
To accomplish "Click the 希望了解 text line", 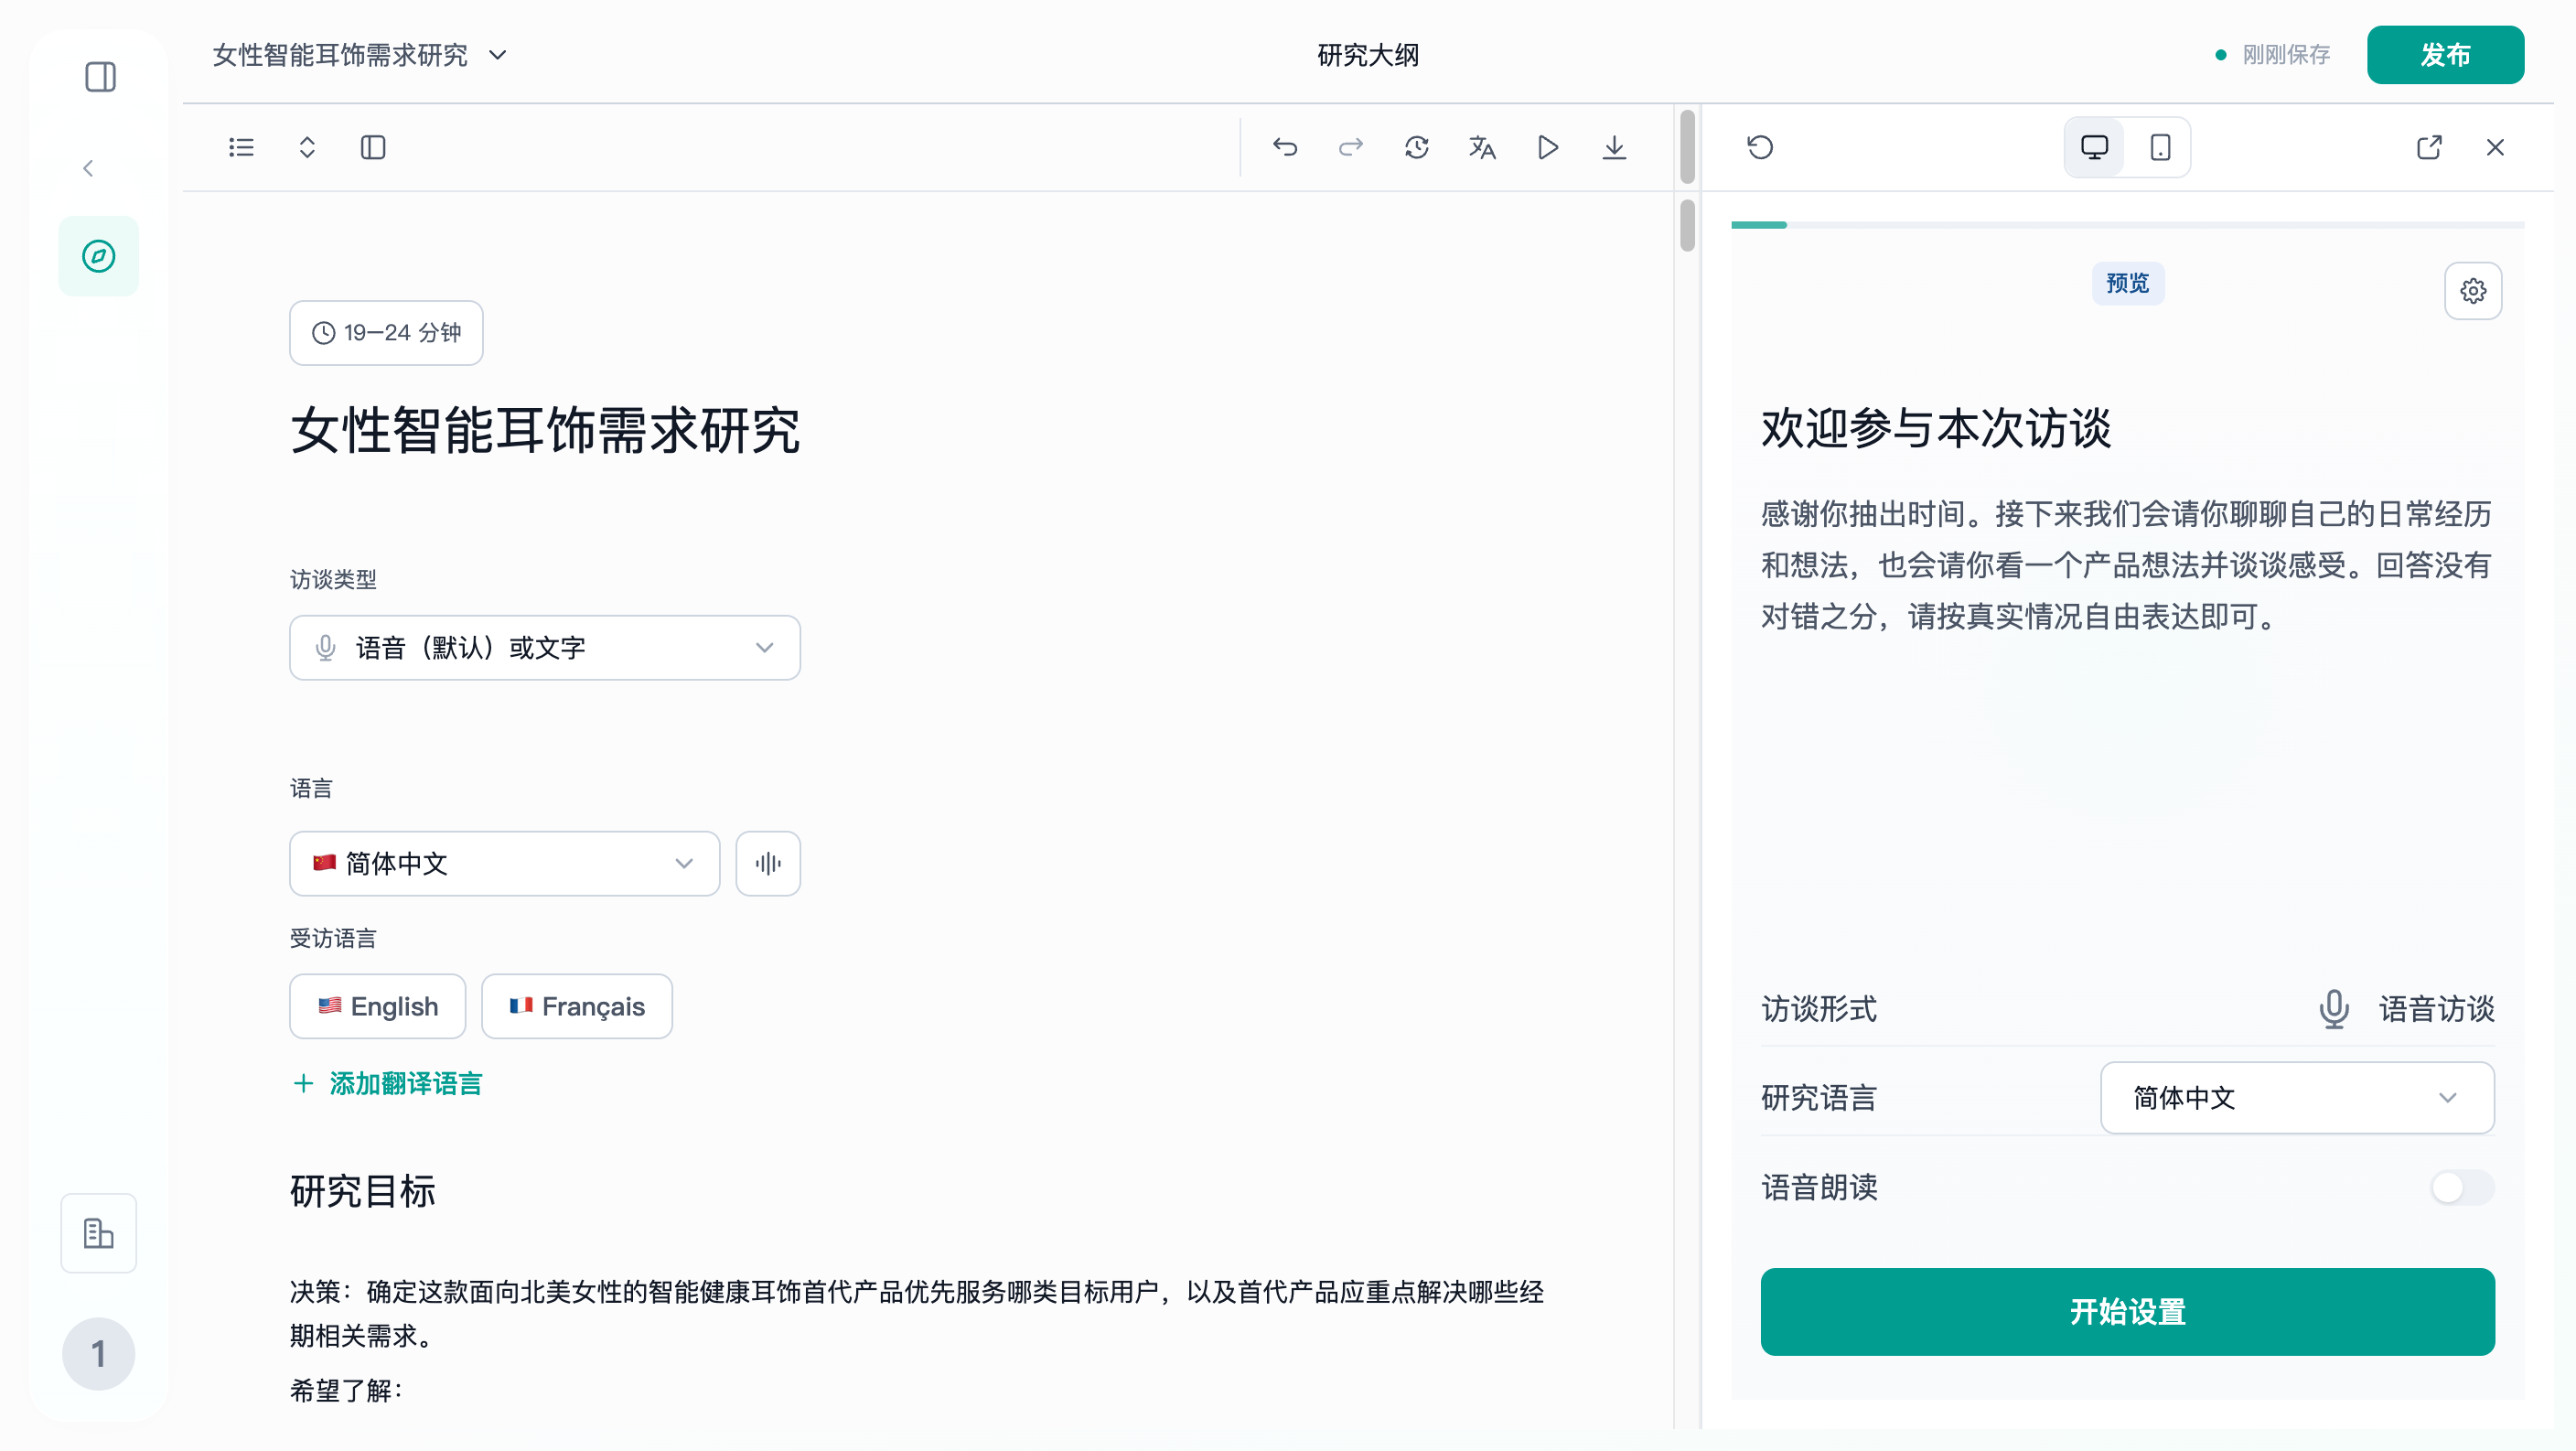I will click(346, 1390).
